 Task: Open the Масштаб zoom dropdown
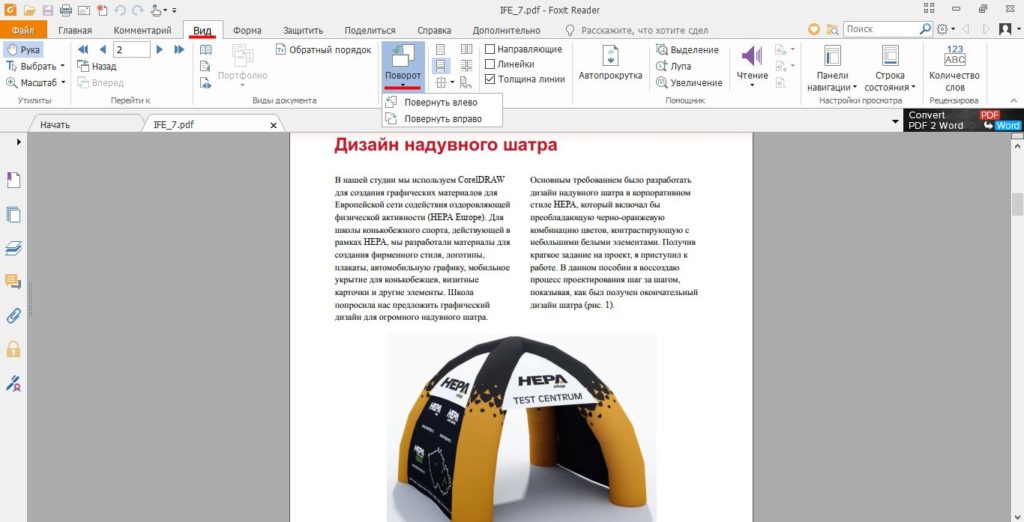coord(35,82)
